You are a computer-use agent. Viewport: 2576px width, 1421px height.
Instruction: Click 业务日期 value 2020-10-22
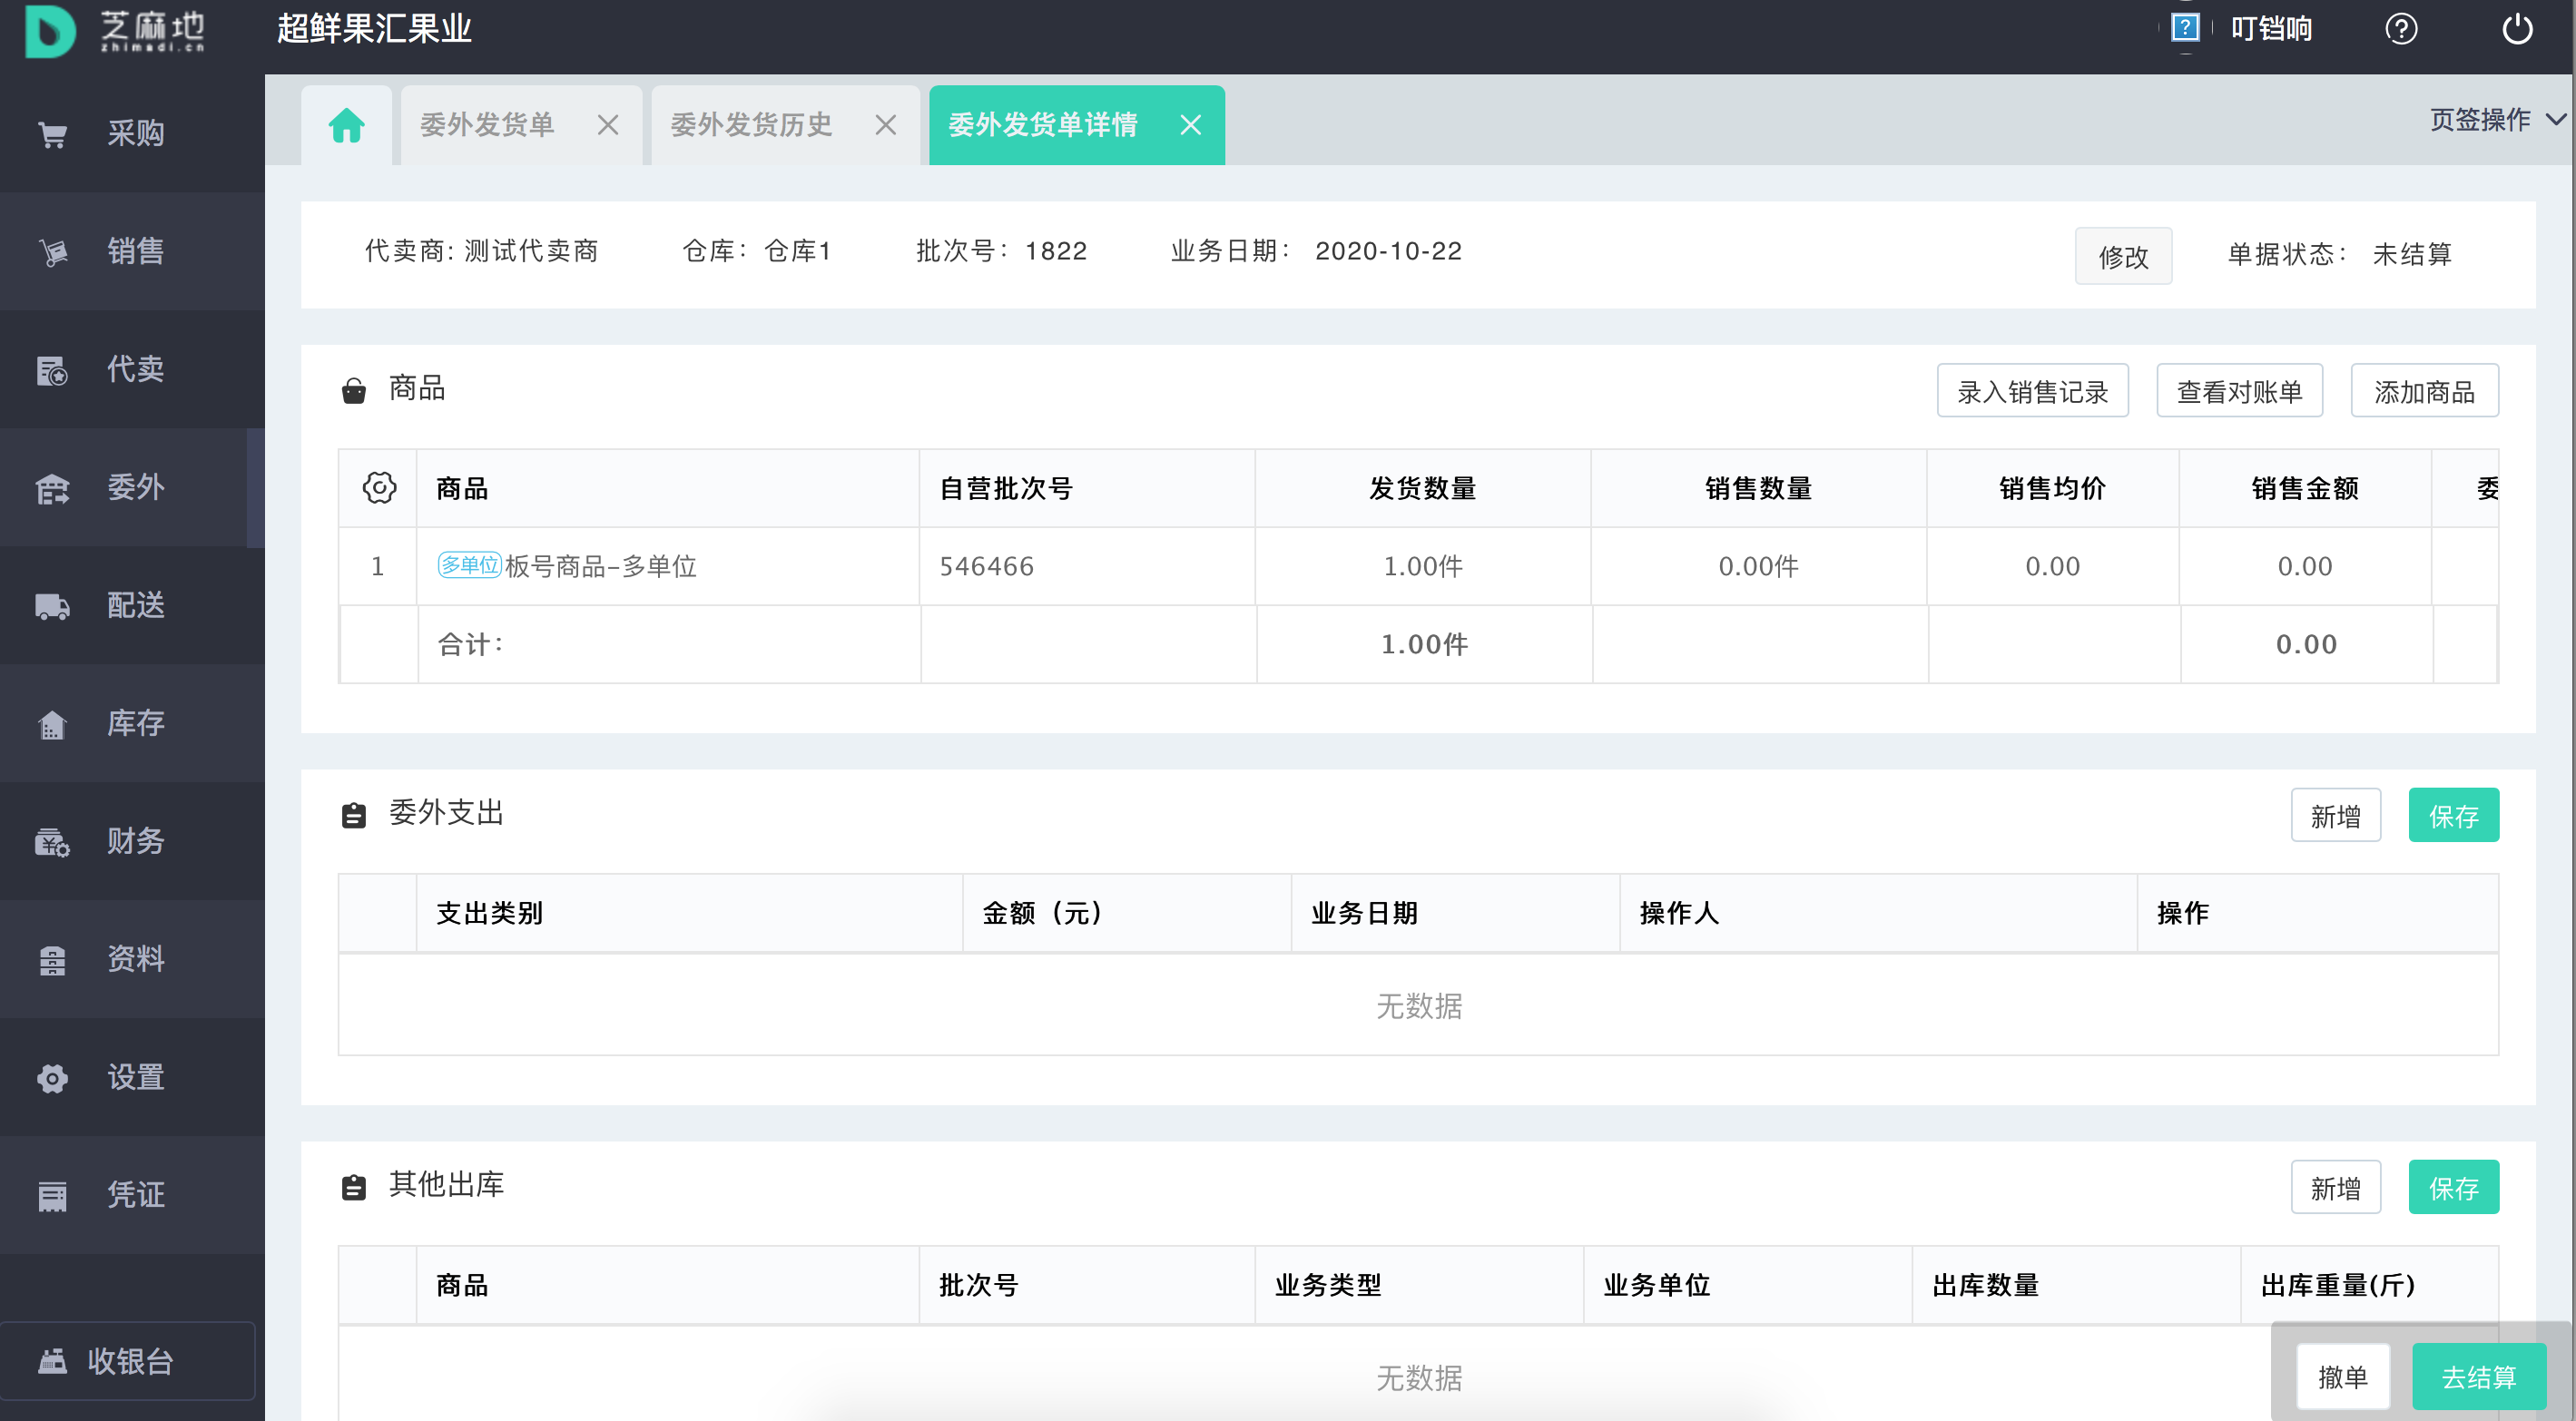coord(1388,251)
